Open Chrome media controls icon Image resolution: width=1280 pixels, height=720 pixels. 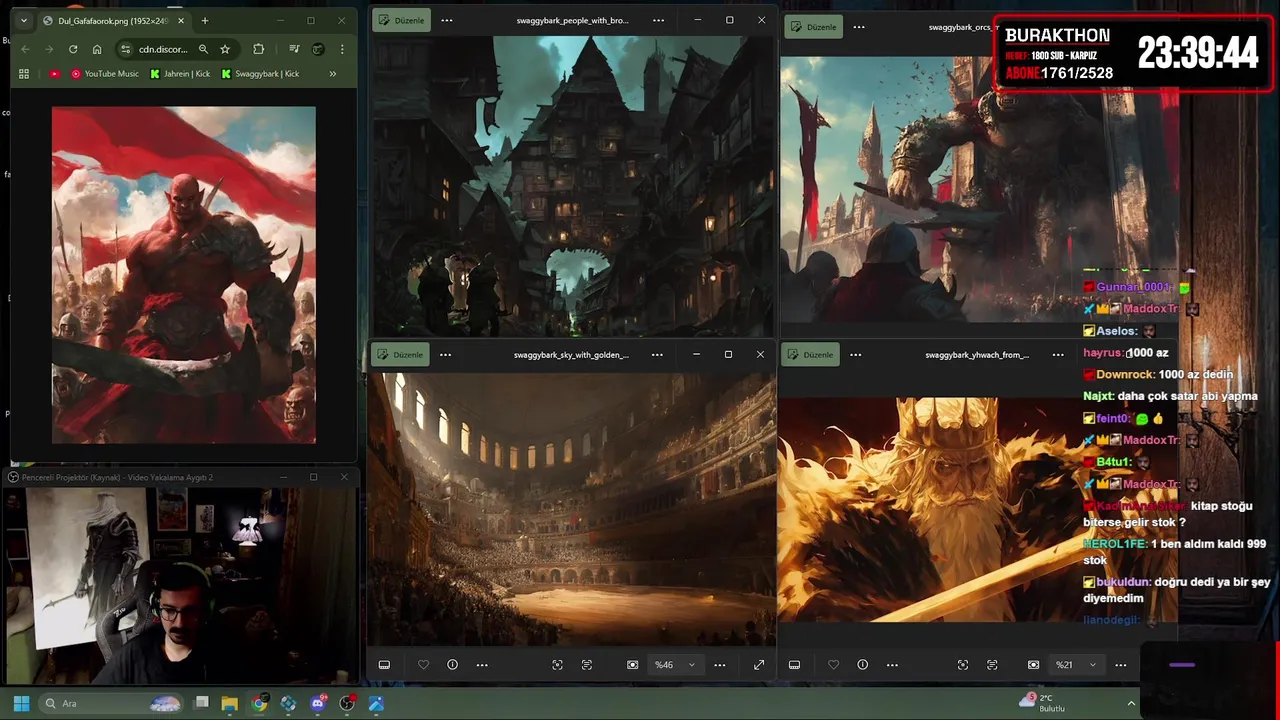(x=294, y=49)
